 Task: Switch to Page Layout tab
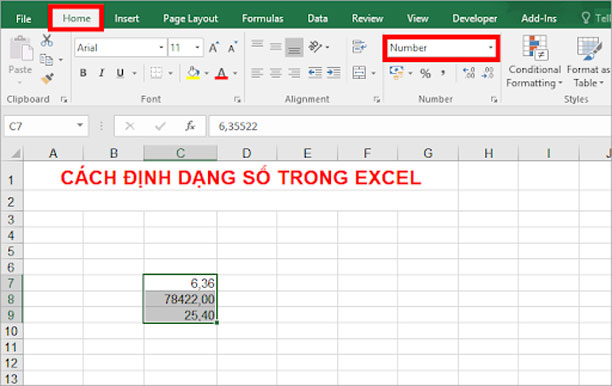click(x=190, y=18)
